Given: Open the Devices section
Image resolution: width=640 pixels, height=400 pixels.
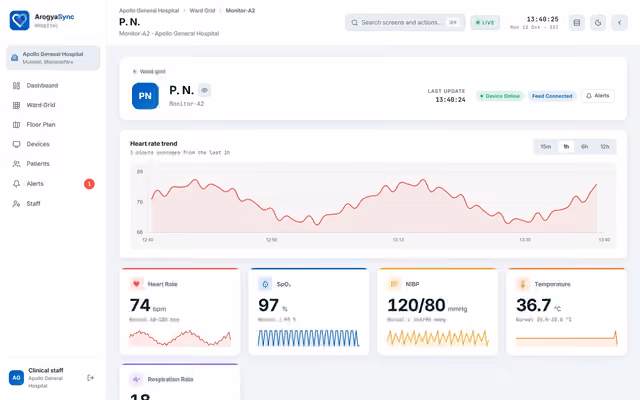Looking at the screenshot, I should click(53, 144).
